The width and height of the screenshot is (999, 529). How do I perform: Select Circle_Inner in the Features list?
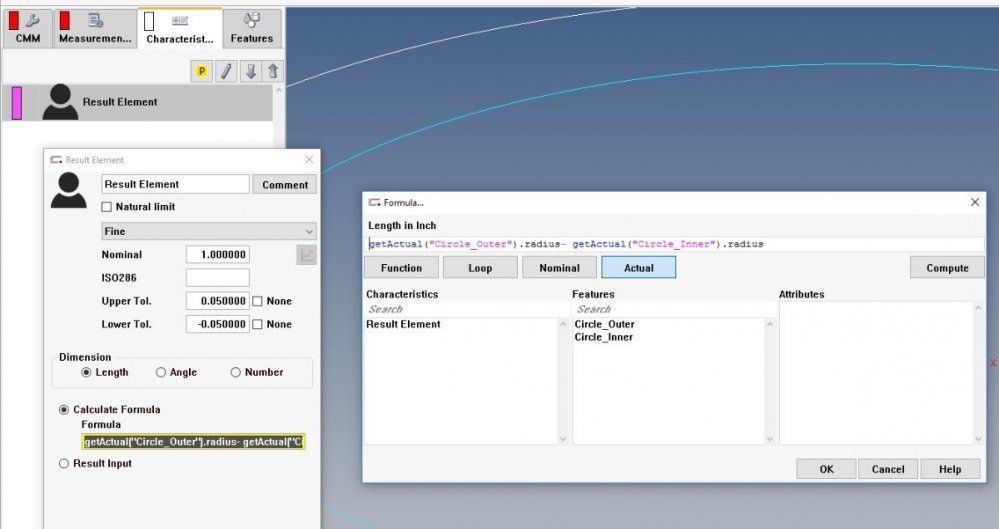pos(603,337)
